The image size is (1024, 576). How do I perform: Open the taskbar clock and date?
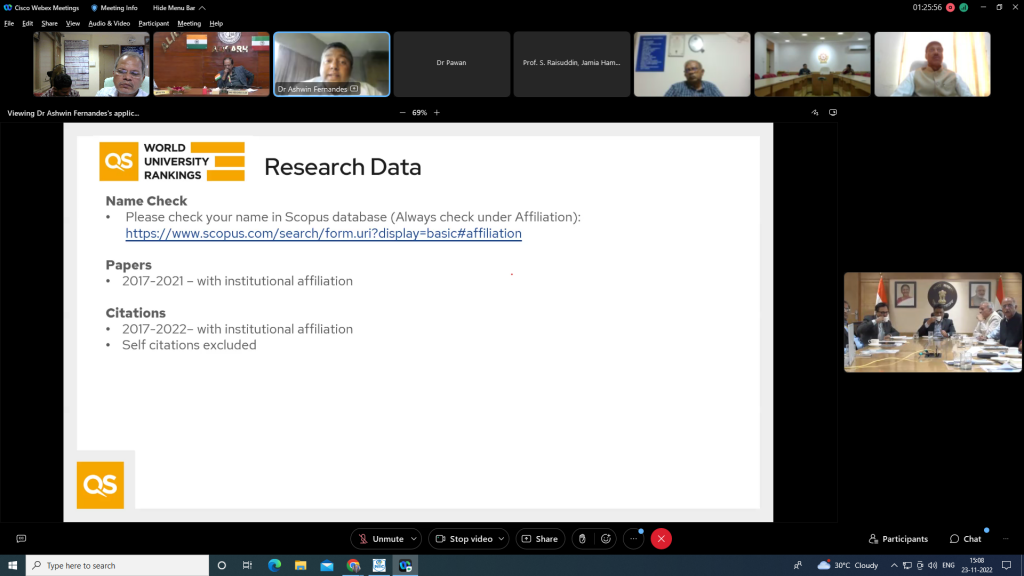[976, 566]
